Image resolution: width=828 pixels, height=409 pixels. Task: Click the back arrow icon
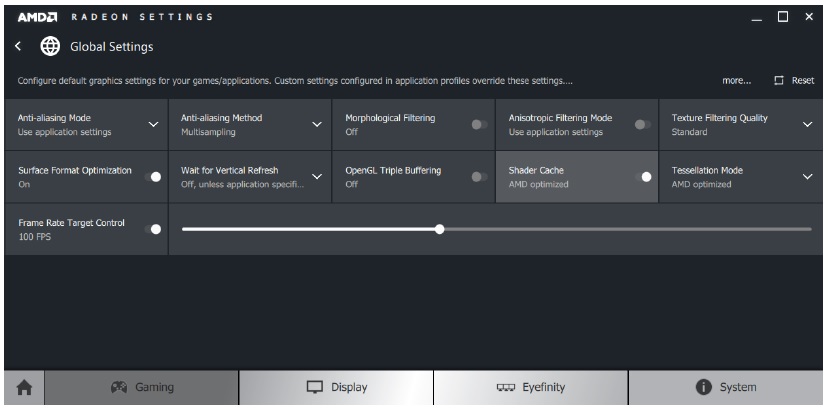point(18,46)
